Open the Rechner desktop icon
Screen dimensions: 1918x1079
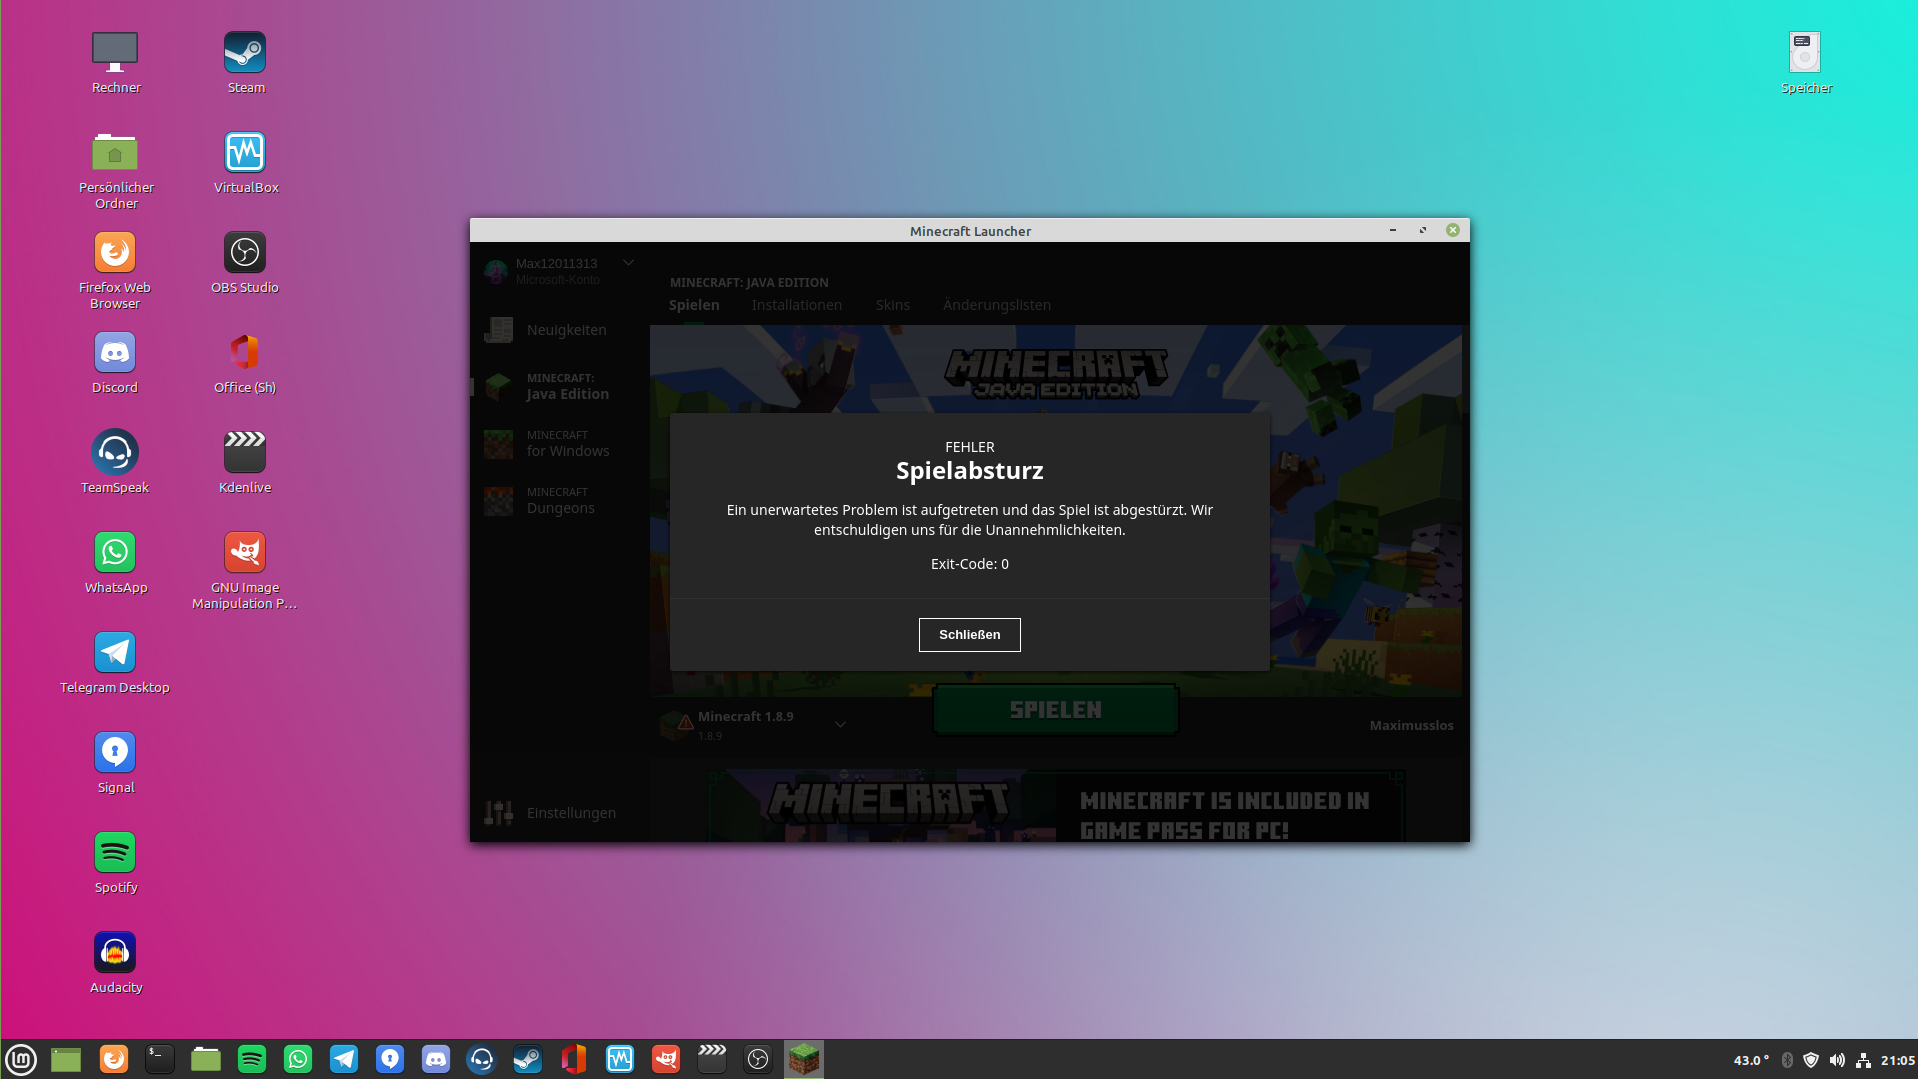(115, 63)
